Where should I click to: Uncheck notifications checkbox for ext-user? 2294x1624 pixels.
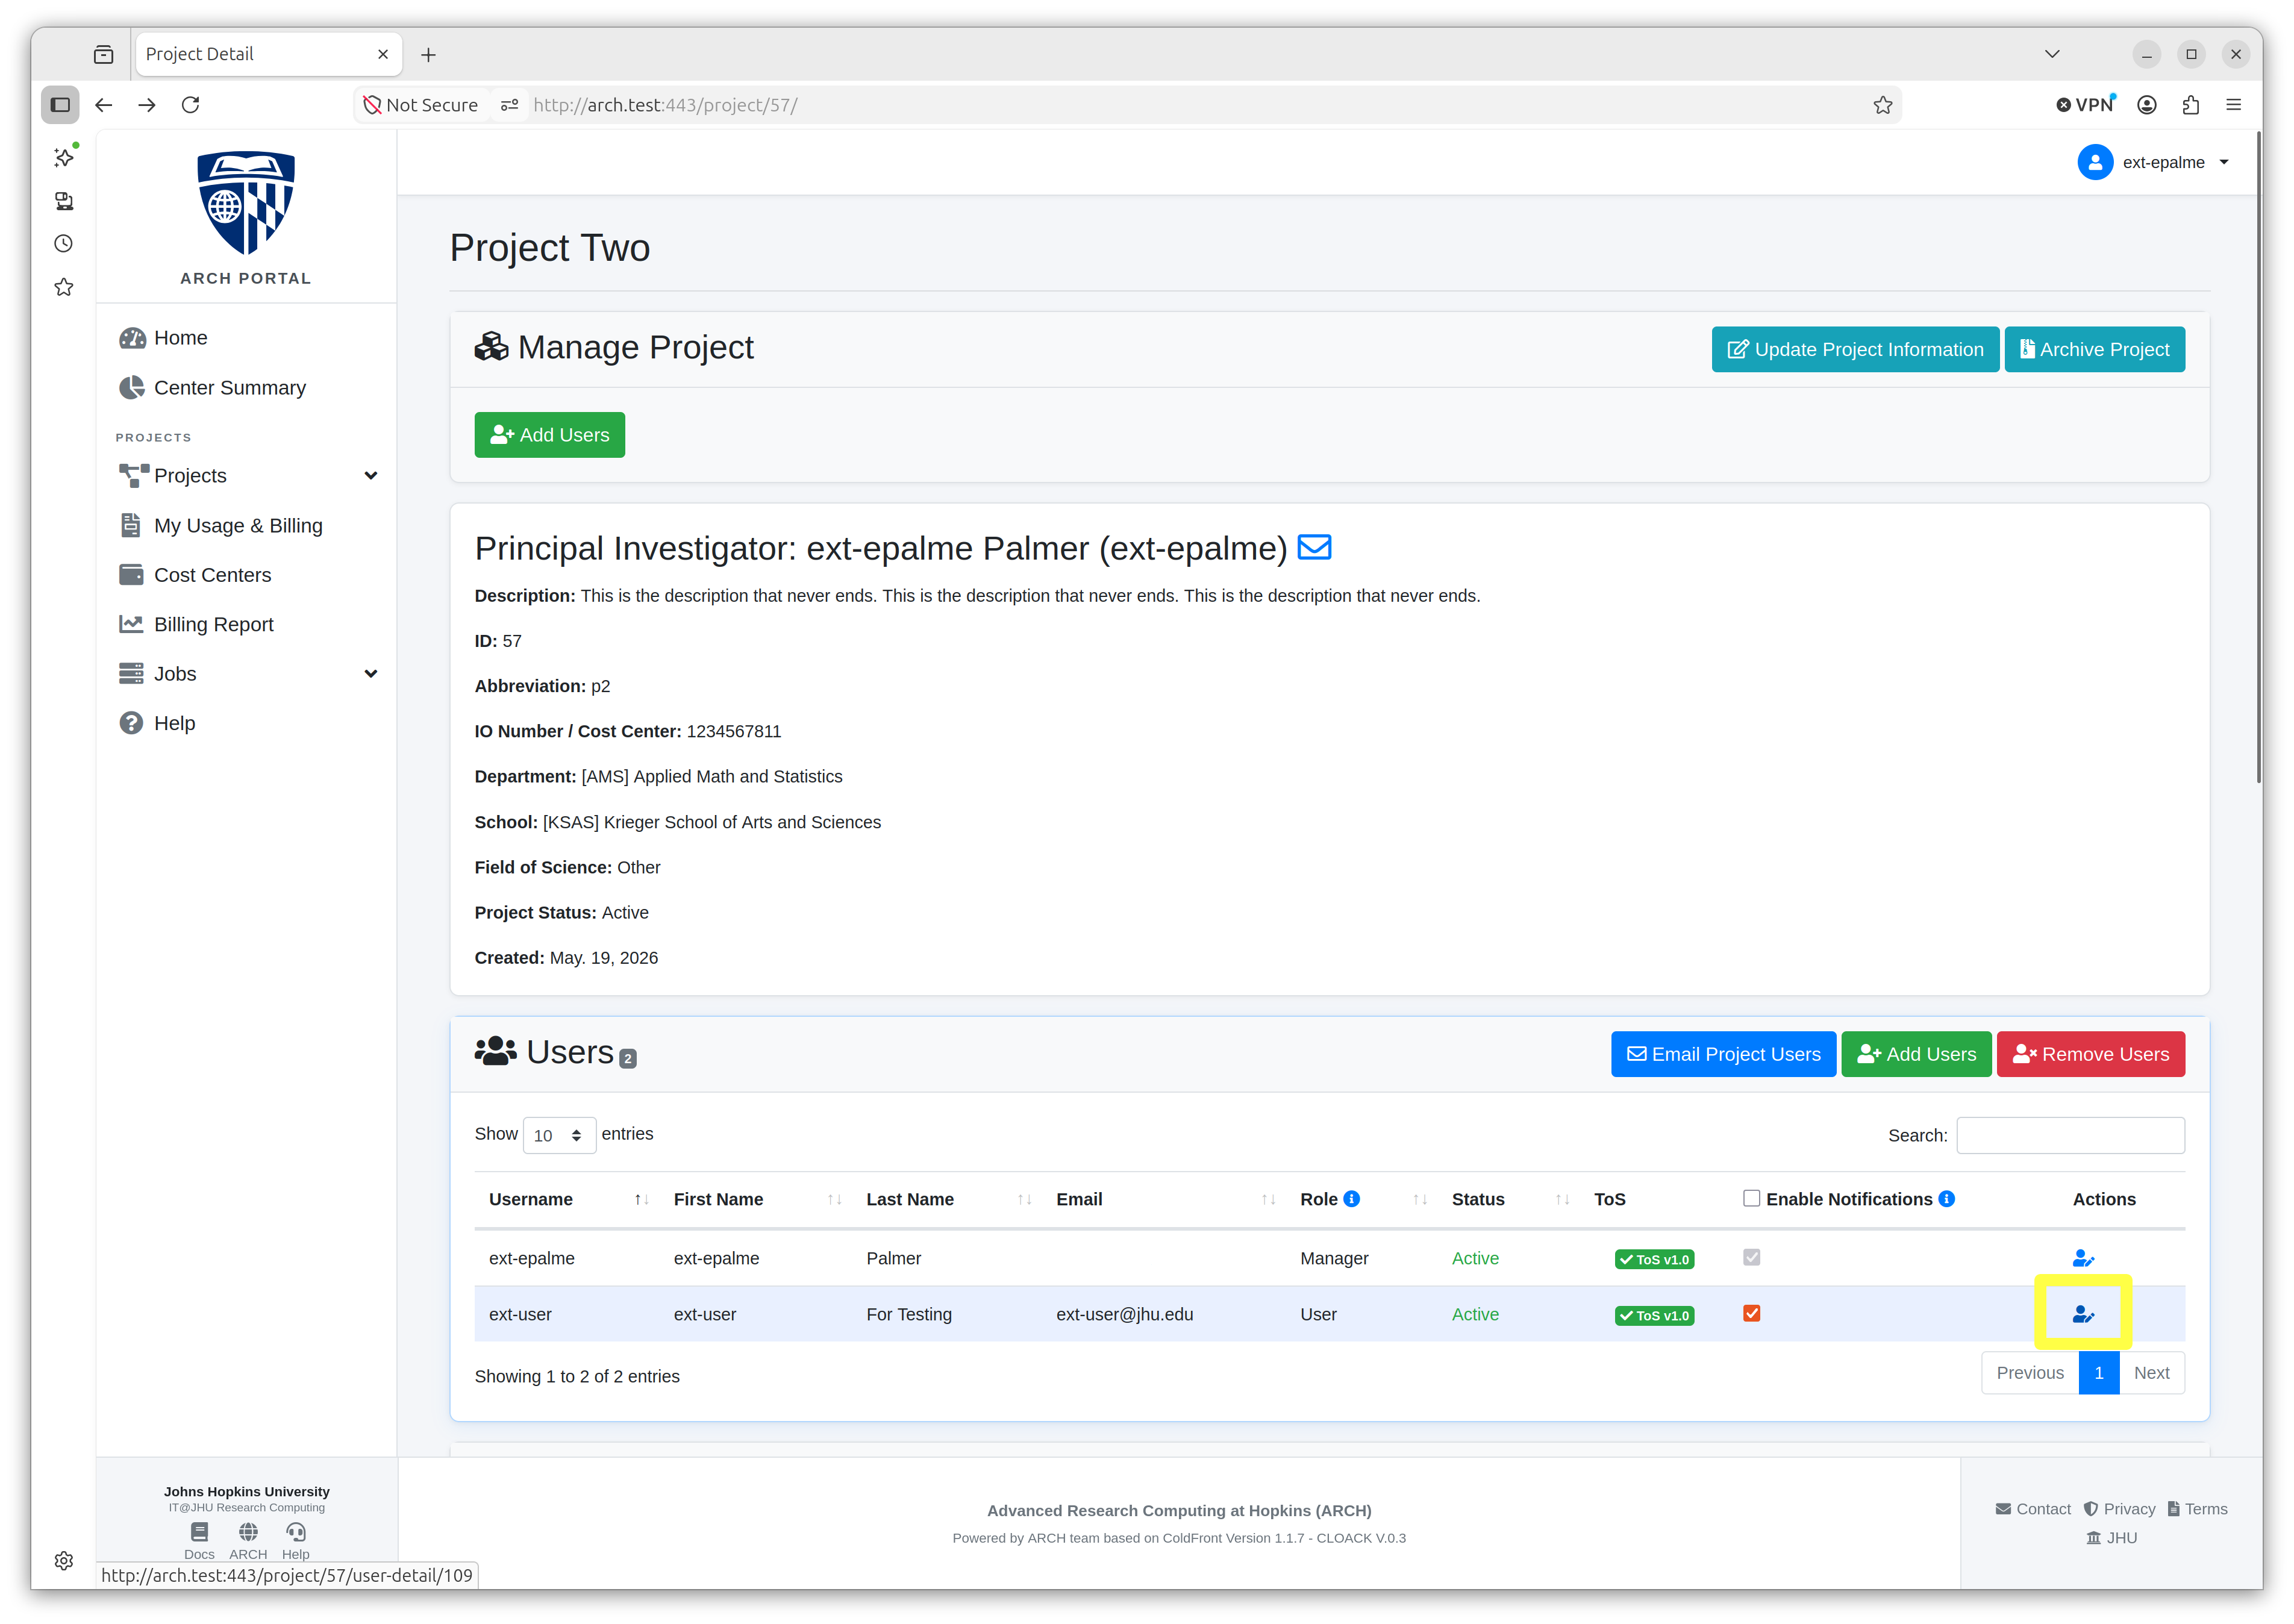point(1751,1313)
